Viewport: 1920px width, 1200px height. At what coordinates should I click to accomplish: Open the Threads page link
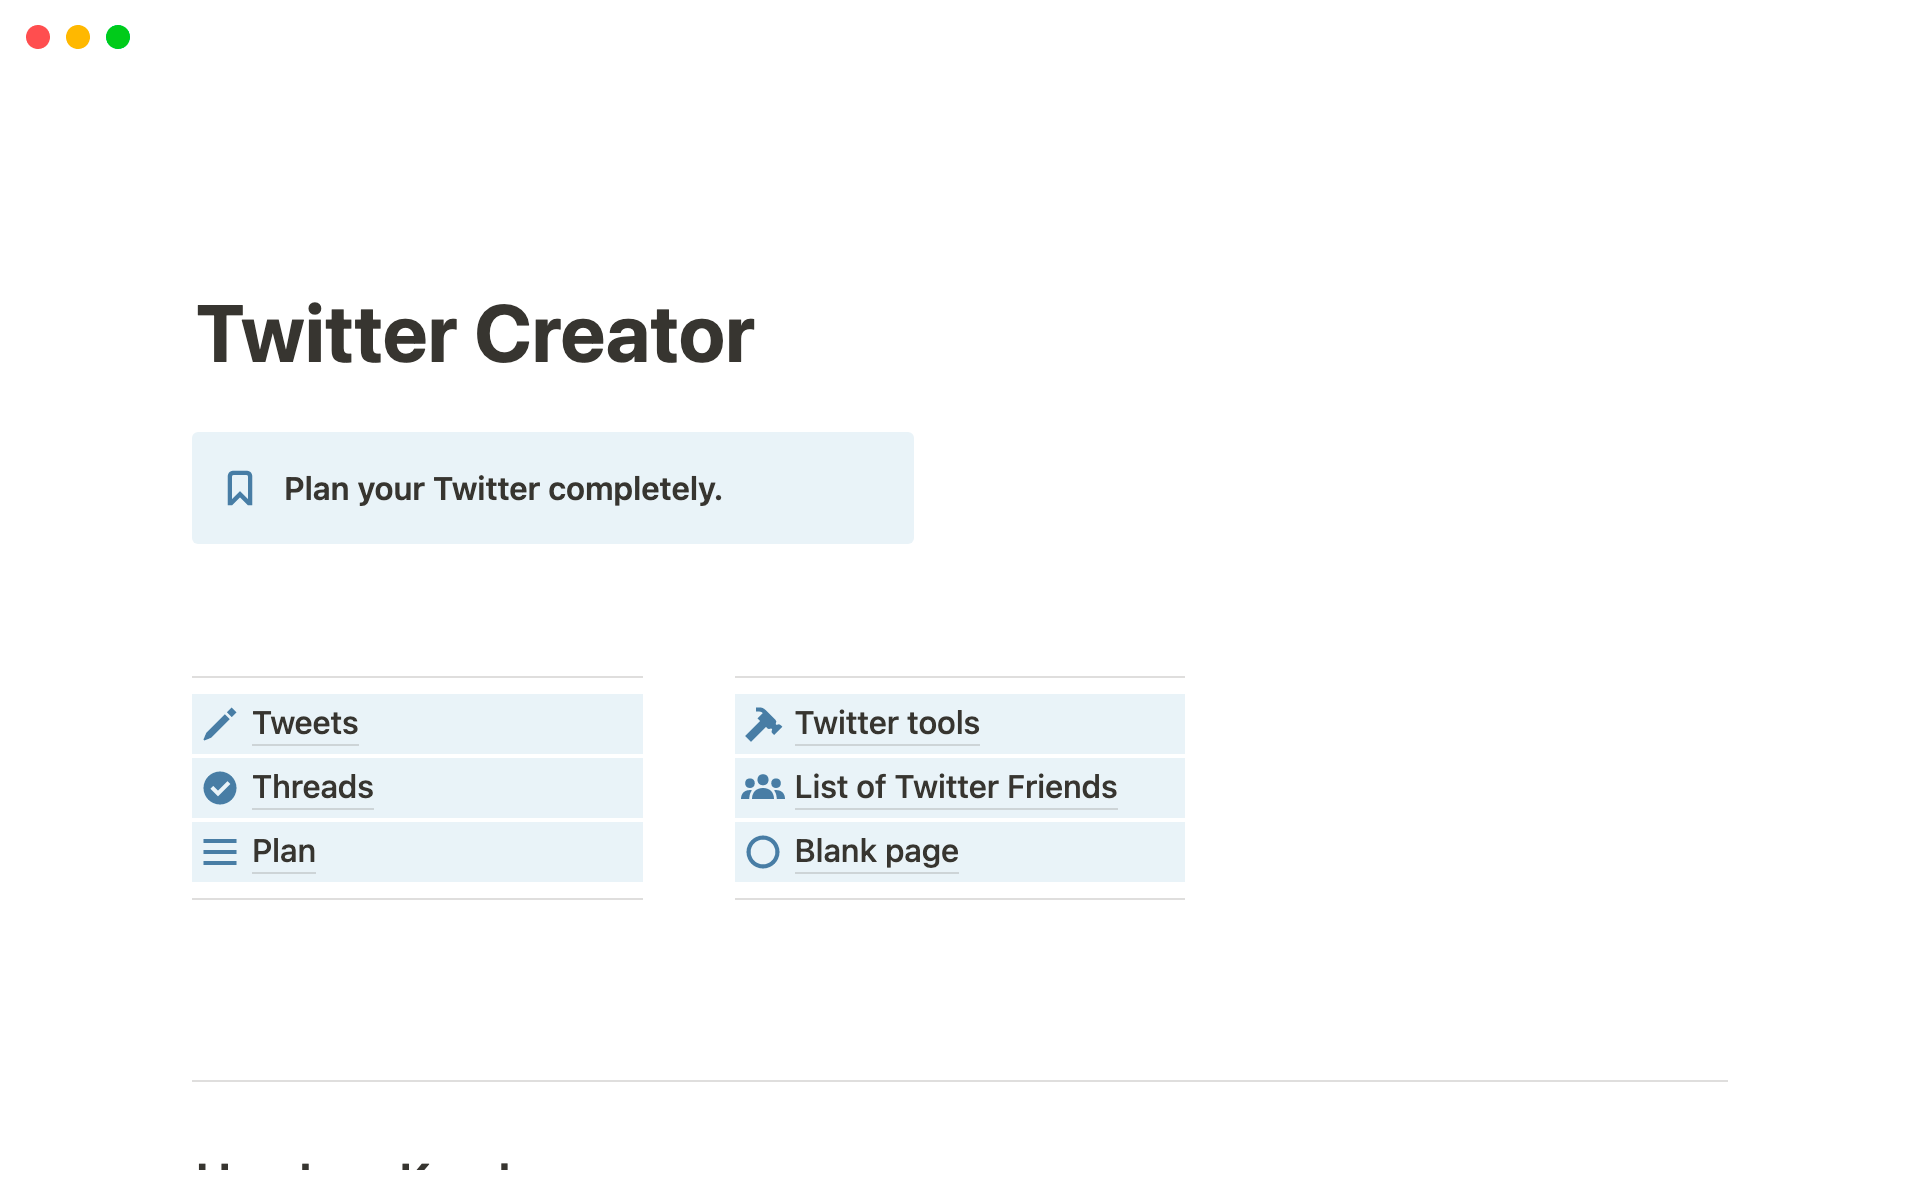tap(312, 787)
